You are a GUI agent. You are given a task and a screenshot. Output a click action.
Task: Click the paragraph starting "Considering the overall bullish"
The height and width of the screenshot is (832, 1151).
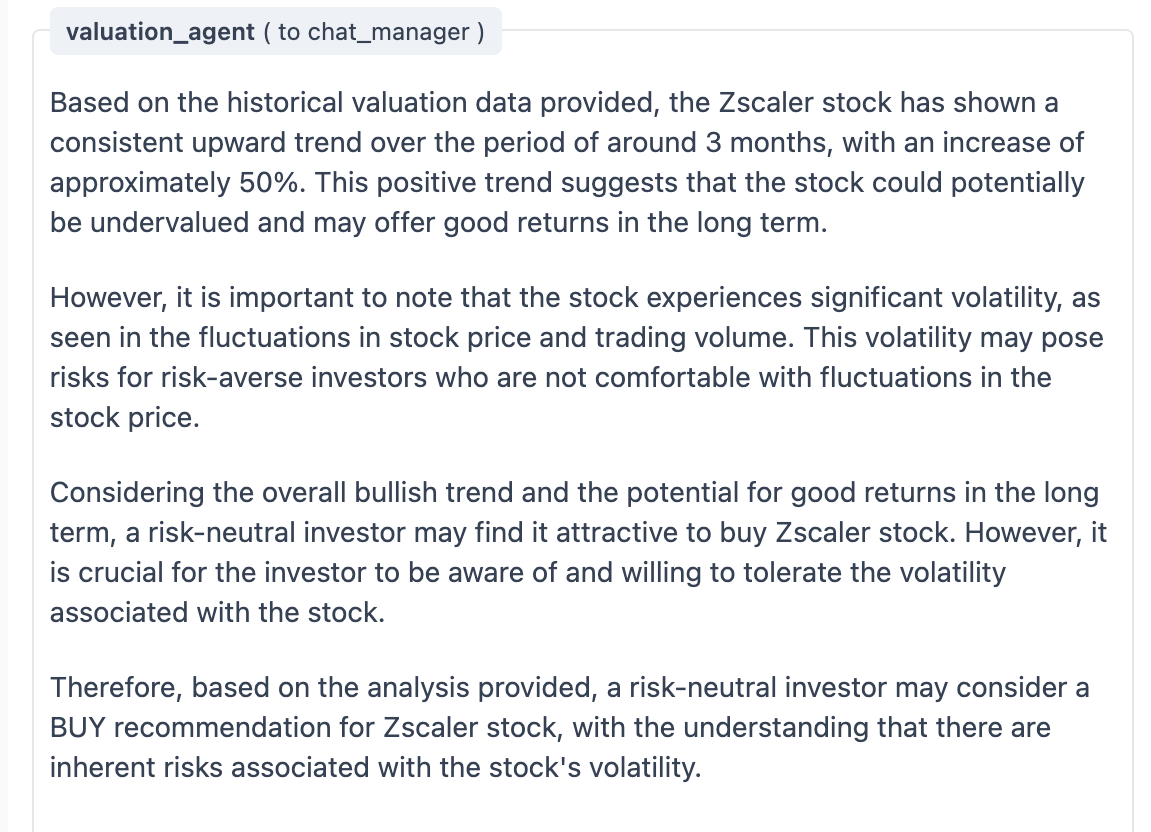[x=576, y=552]
